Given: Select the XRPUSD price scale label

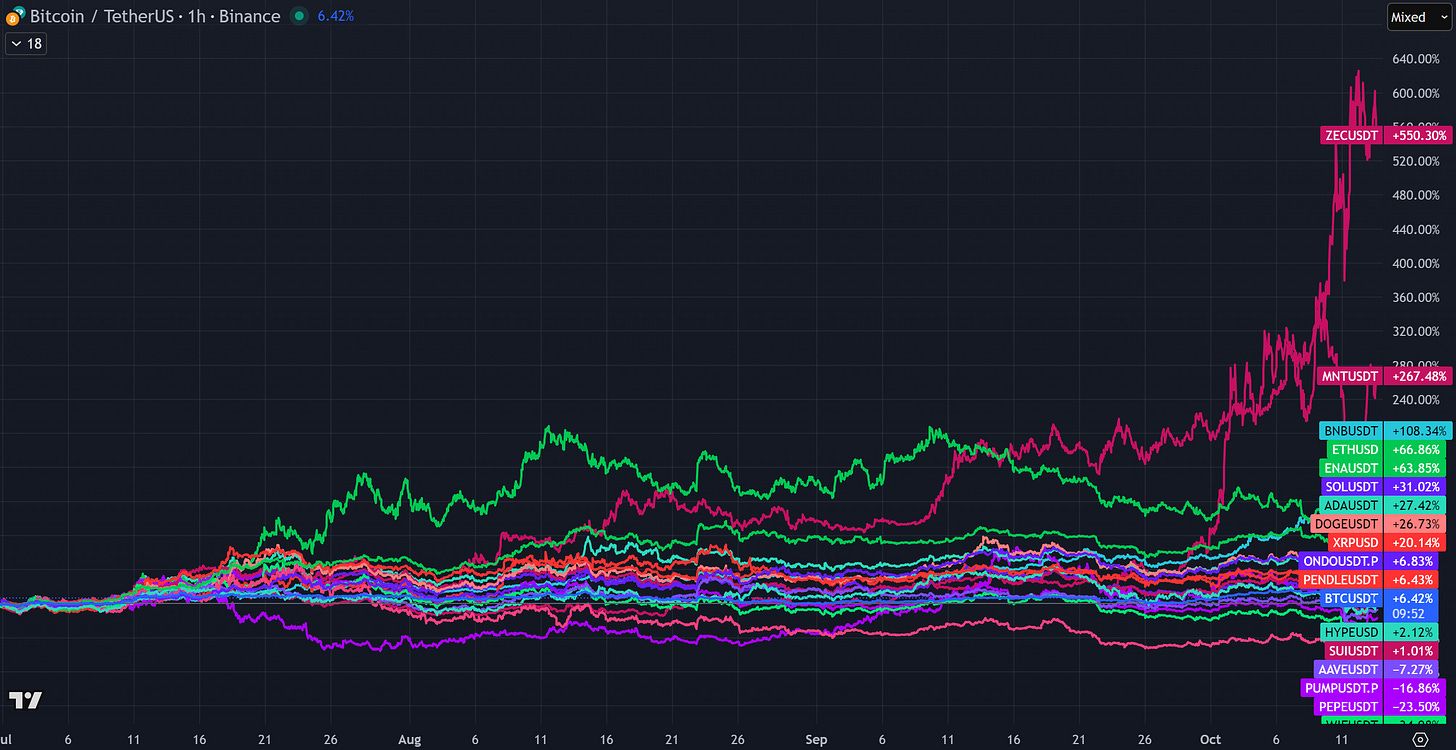Looking at the screenshot, I should pos(1355,543).
